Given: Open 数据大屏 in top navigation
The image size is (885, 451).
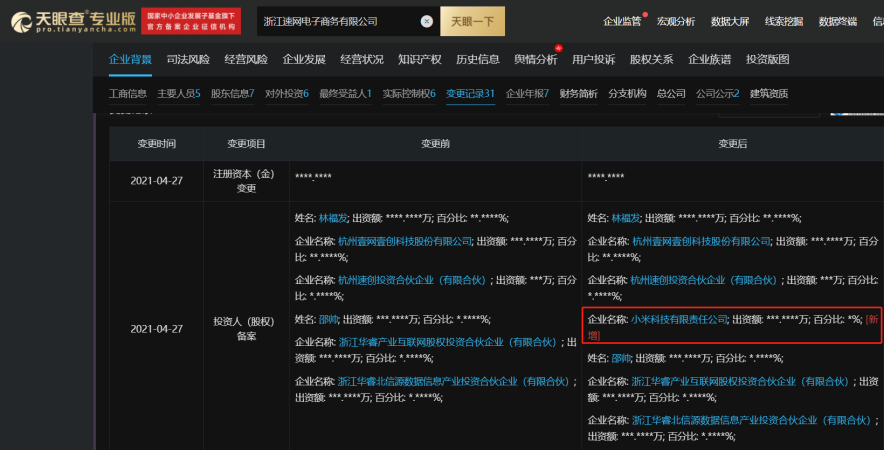Looking at the screenshot, I should coord(730,21).
